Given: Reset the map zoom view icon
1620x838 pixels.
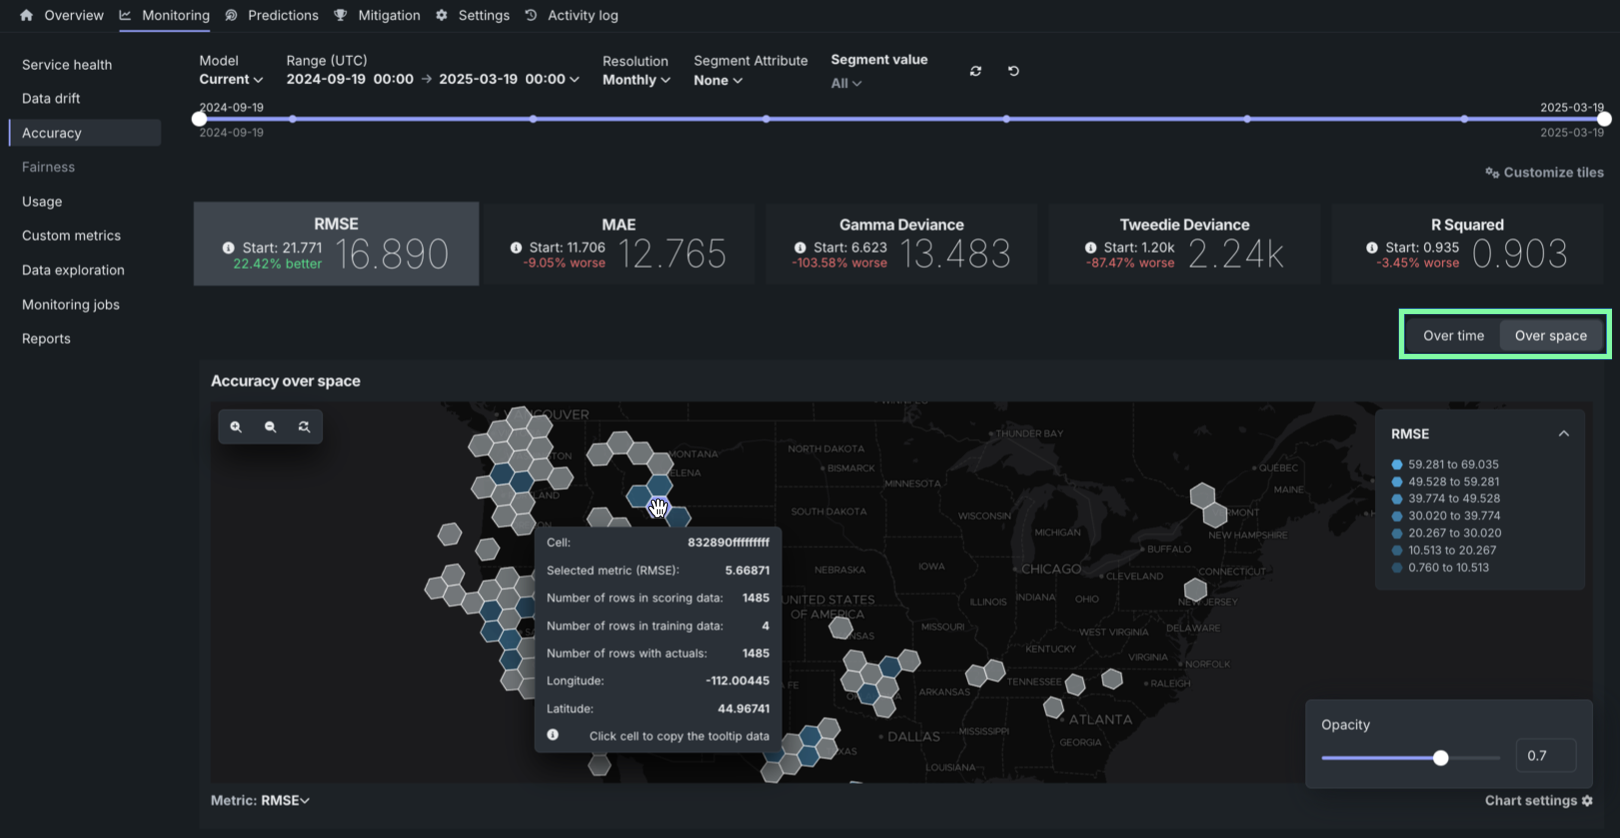Looking at the screenshot, I should 304,427.
